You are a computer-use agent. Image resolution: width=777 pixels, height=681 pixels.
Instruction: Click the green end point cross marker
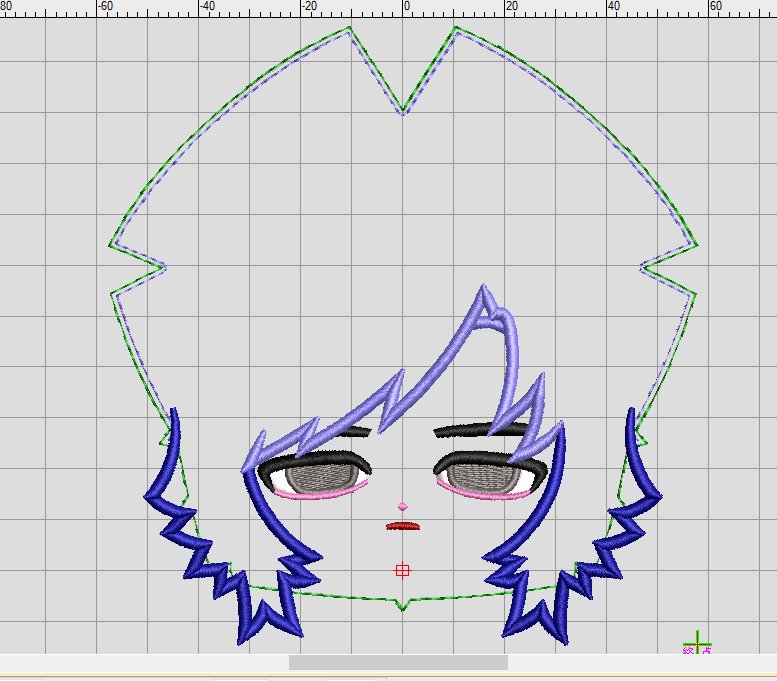tap(697, 644)
